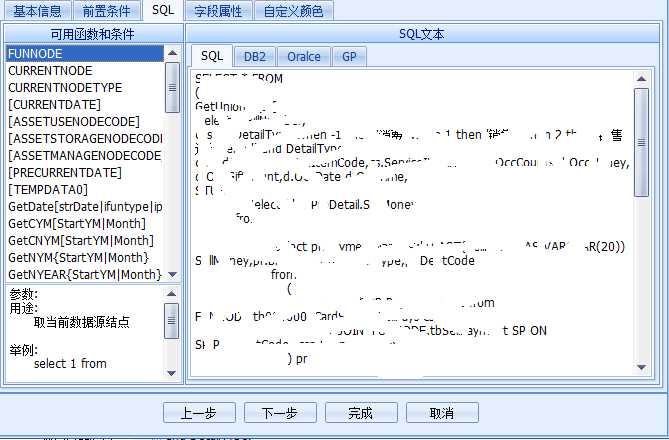
Task: Open the 字段属性 tab
Action: (218, 11)
